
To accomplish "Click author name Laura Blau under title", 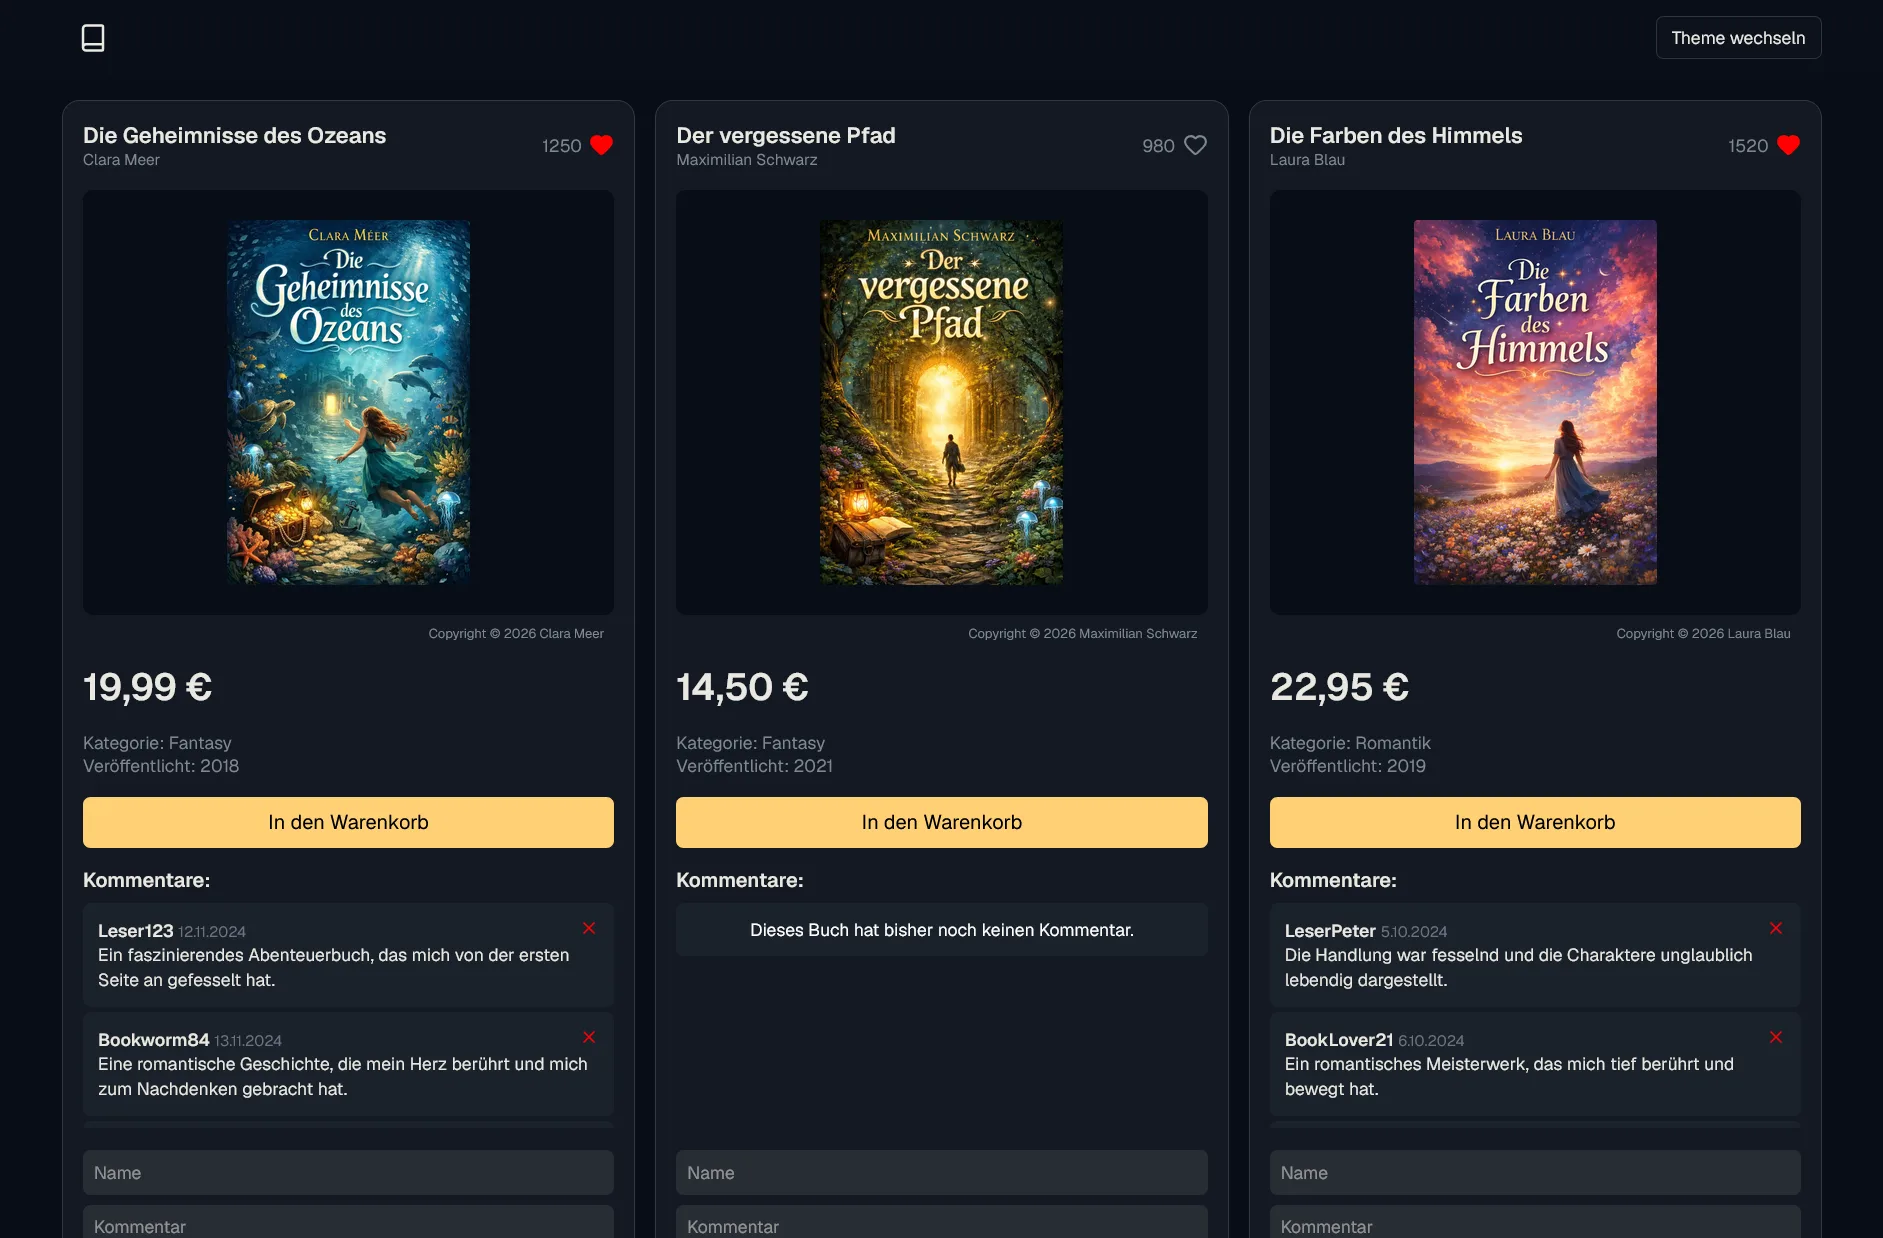I will click(x=1307, y=160).
